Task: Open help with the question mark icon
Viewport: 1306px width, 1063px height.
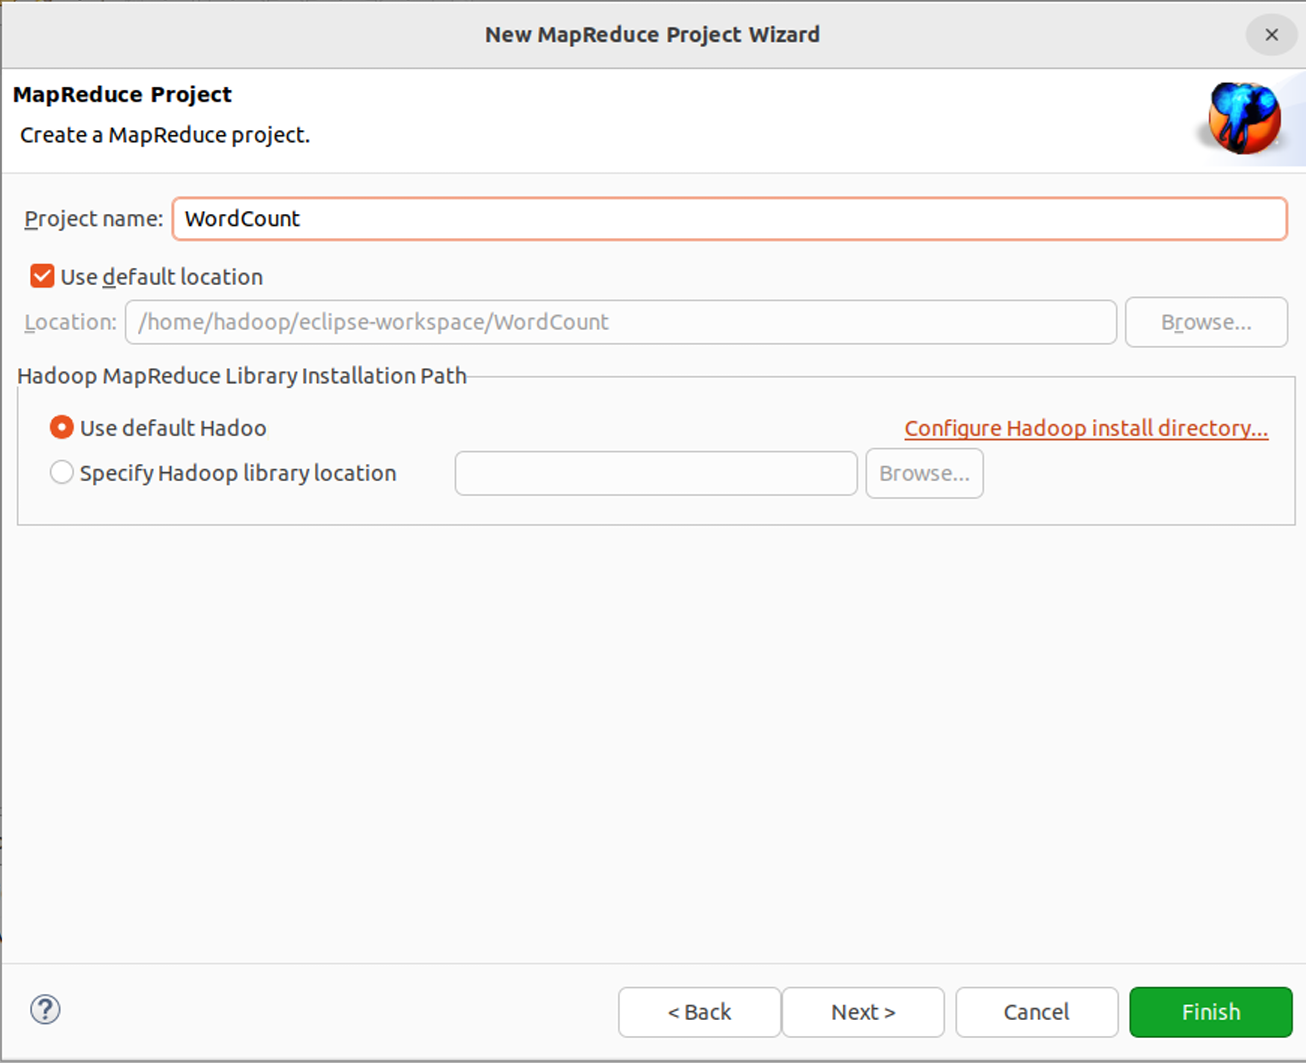Action: [45, 1010]
